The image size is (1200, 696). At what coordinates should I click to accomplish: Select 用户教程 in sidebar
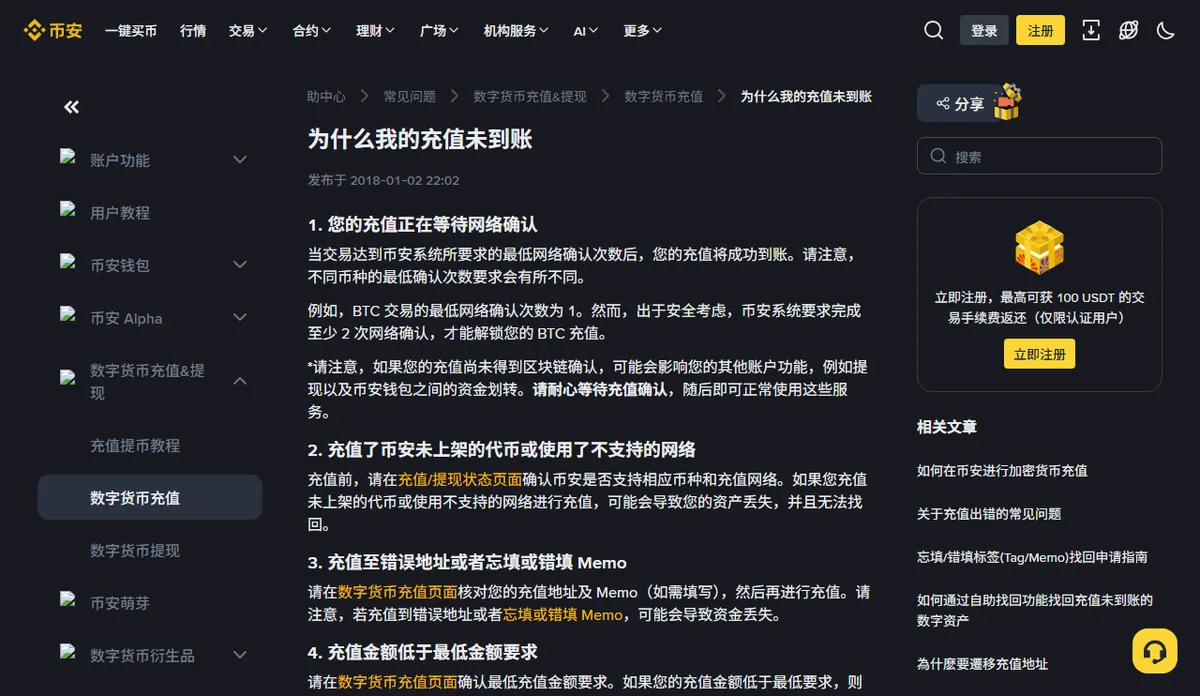120,213
